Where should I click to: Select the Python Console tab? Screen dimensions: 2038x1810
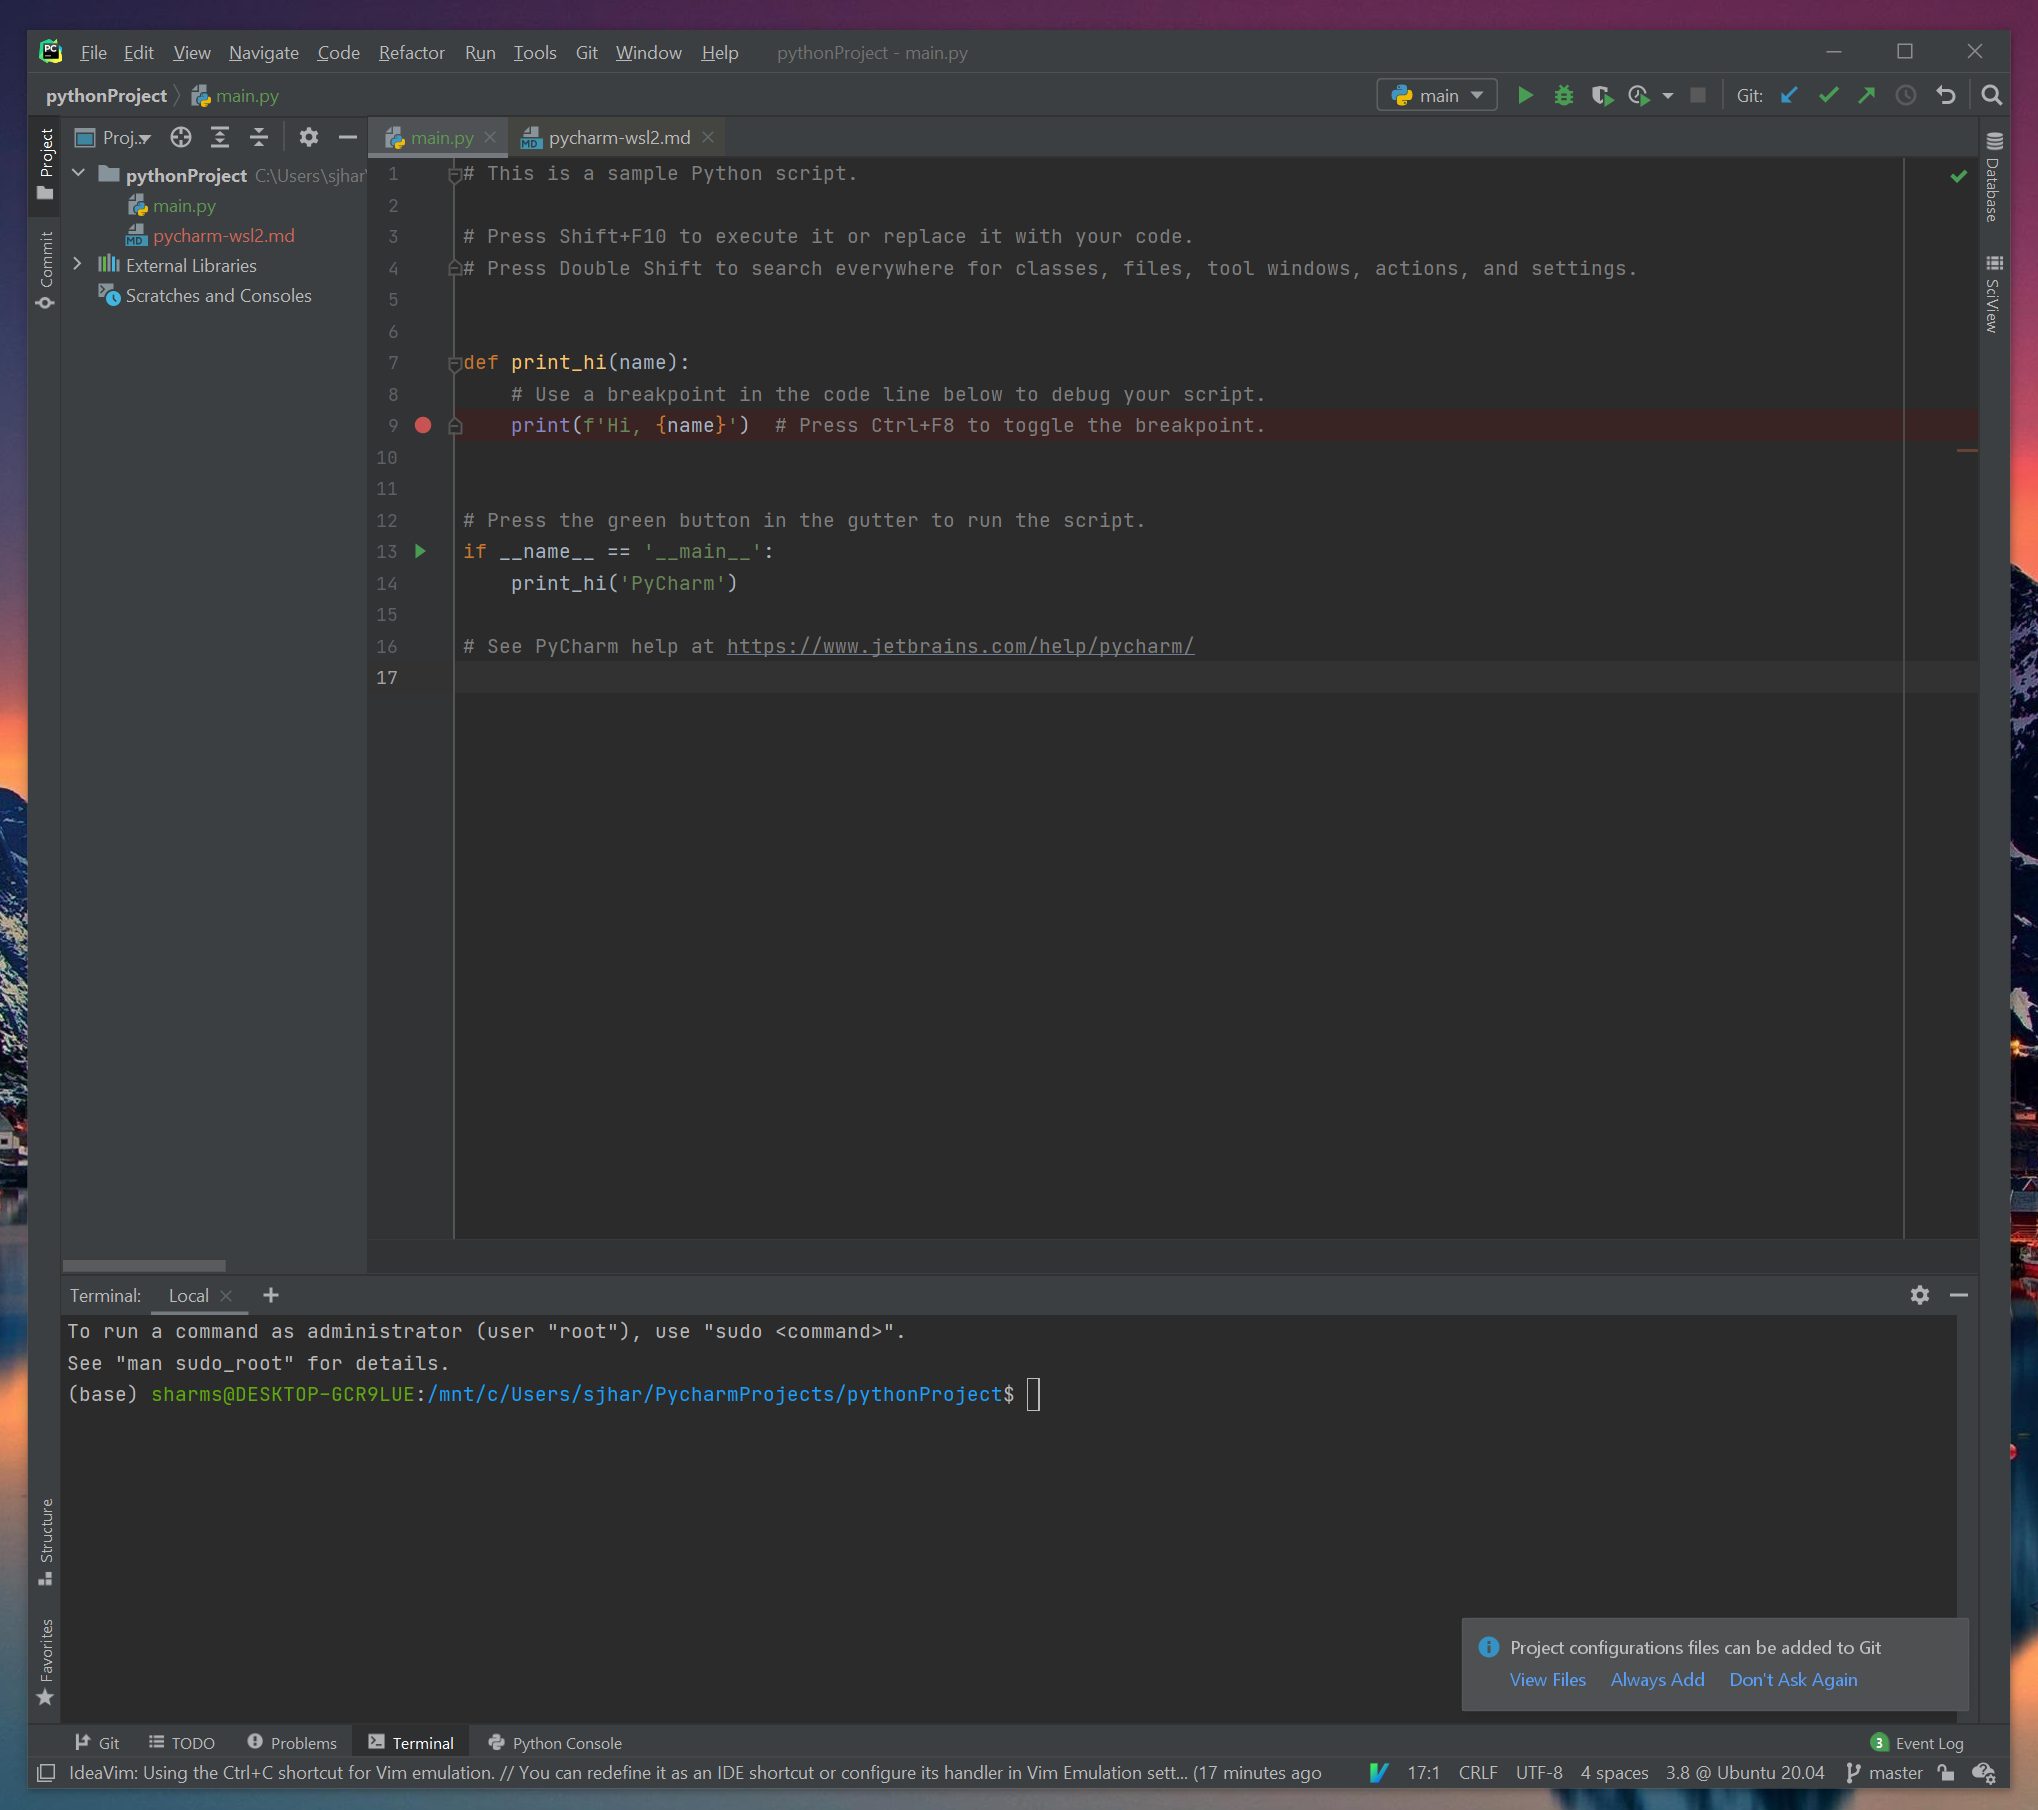tap(555, 1742)
